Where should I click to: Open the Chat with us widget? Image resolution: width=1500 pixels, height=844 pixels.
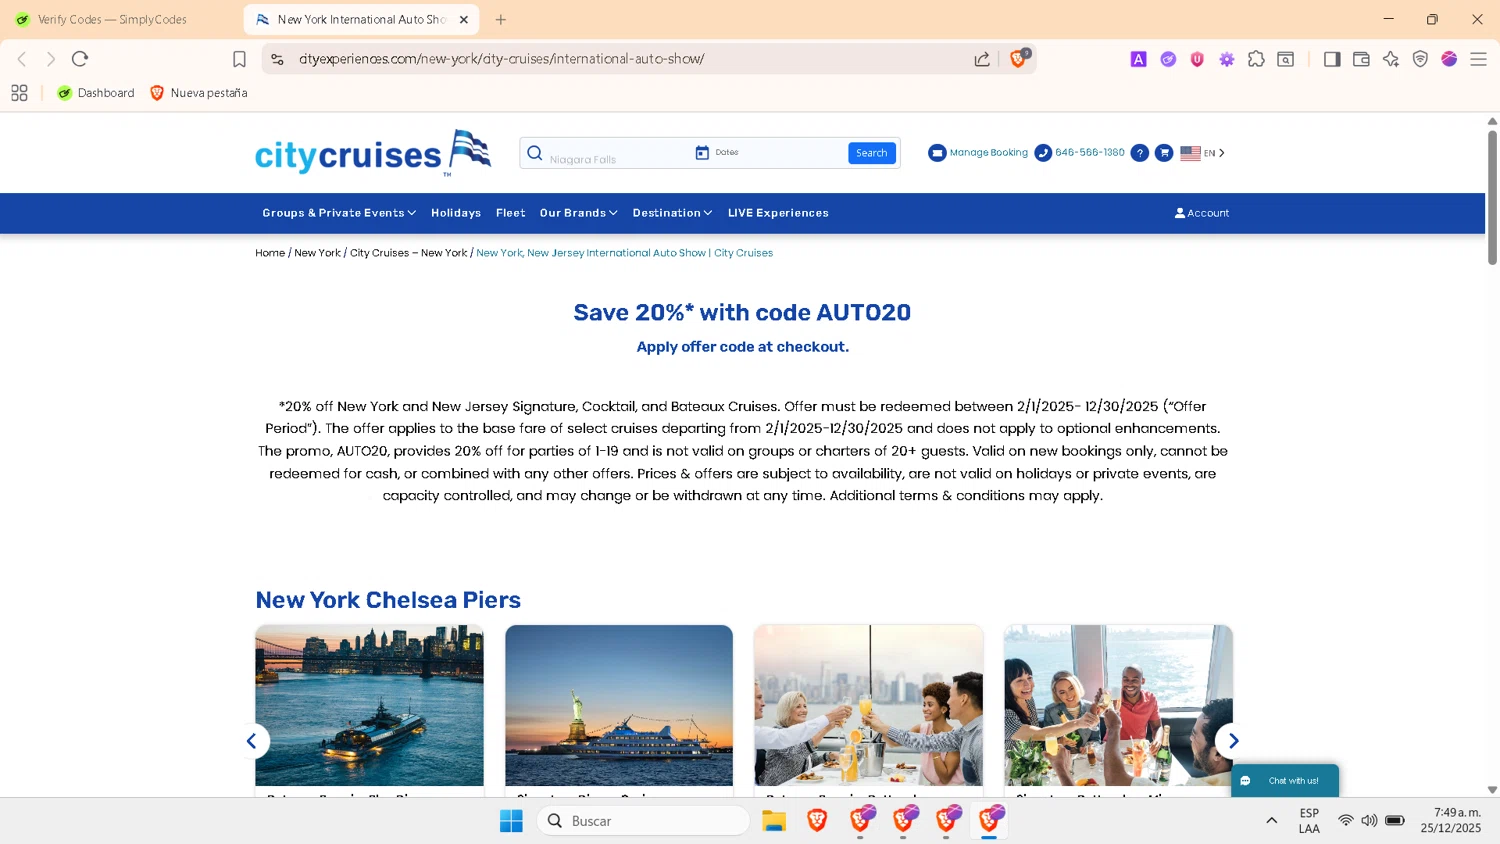point(1285,781)
